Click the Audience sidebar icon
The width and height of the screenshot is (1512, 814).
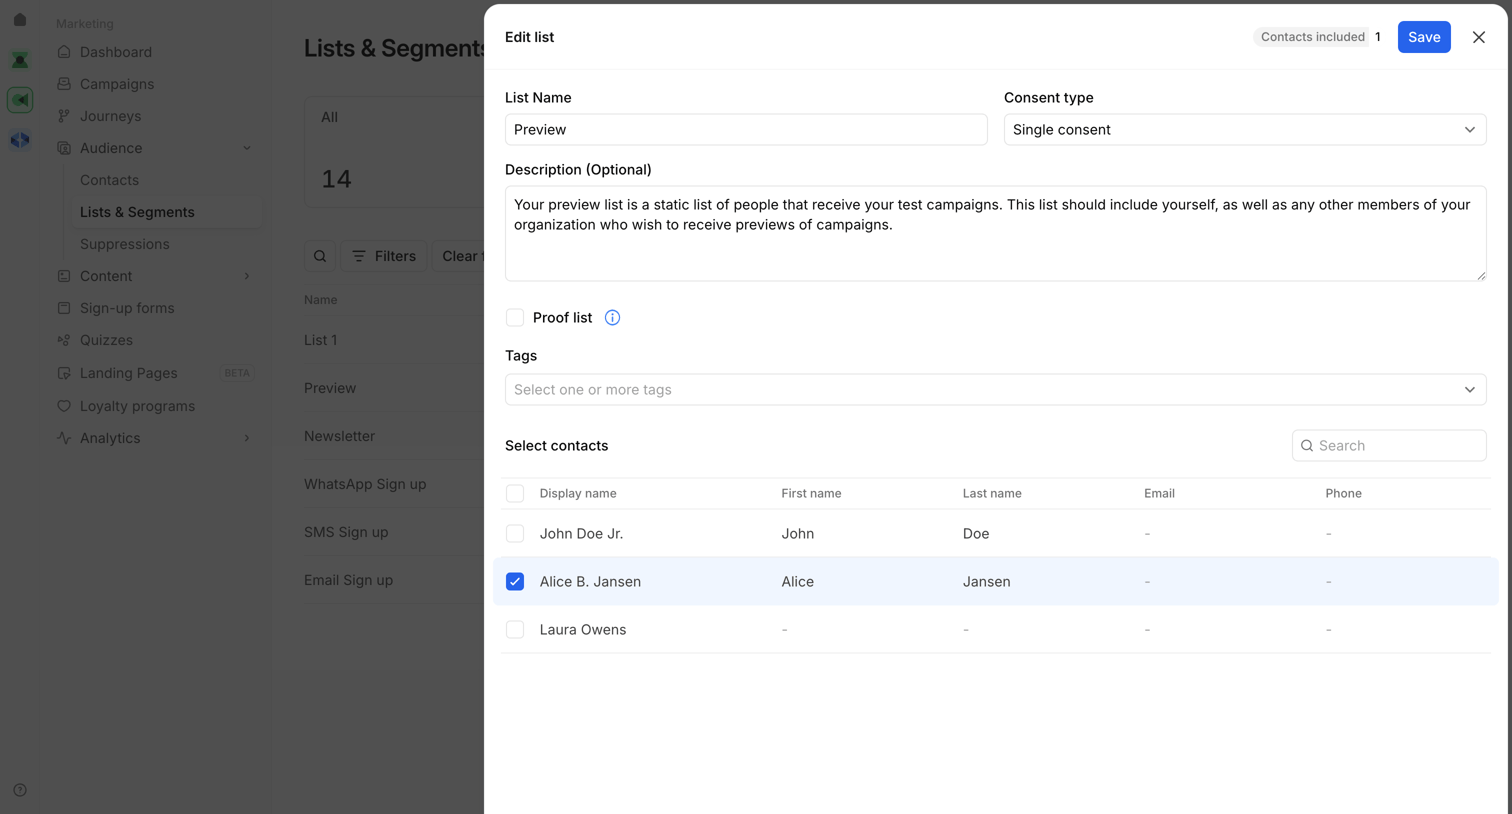[64, 148]
